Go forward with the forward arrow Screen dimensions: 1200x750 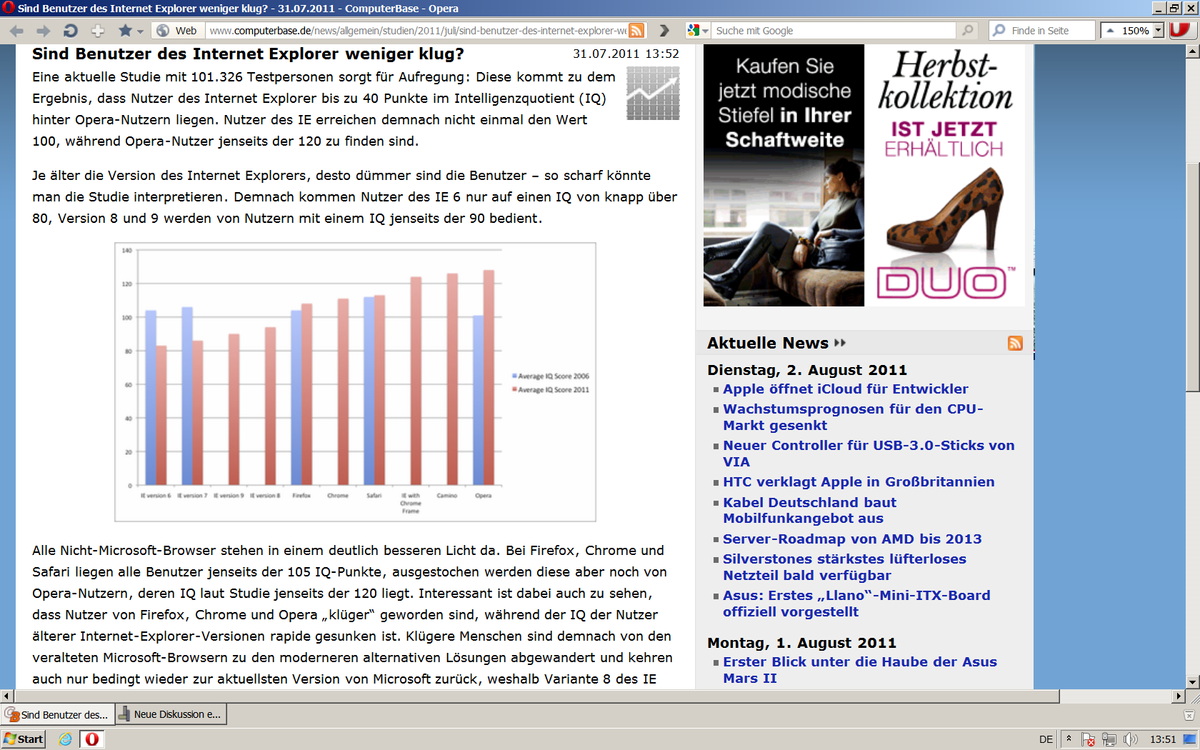pos(43,31)
